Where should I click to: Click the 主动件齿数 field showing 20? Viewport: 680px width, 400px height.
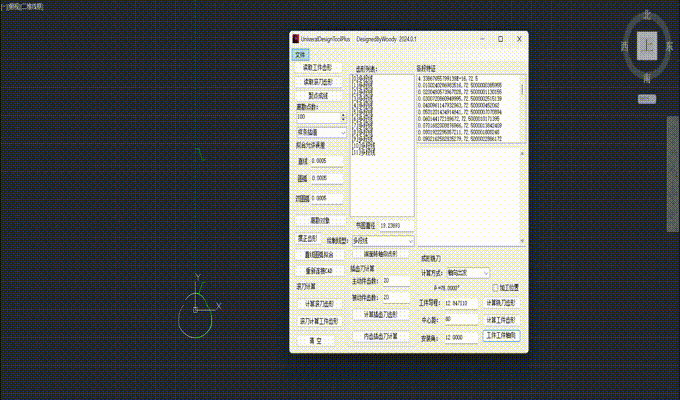(396, 281)
